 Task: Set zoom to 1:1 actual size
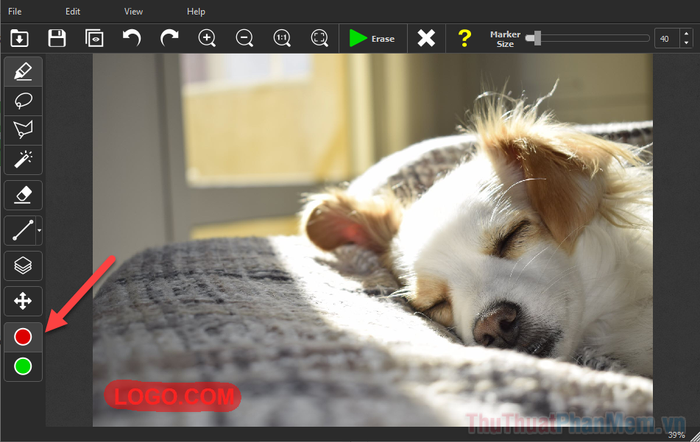(282, 38)
